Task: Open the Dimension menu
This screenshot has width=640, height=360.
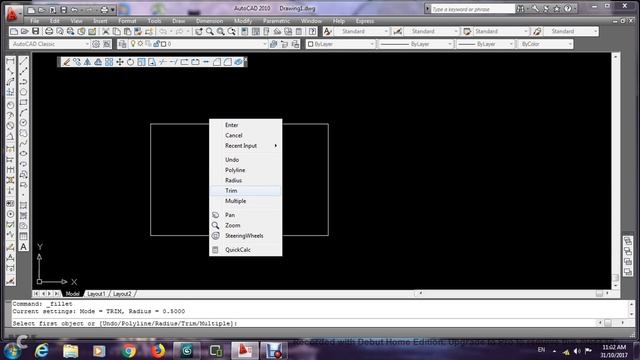Action: pyautogui.click(x=209, y=21)
